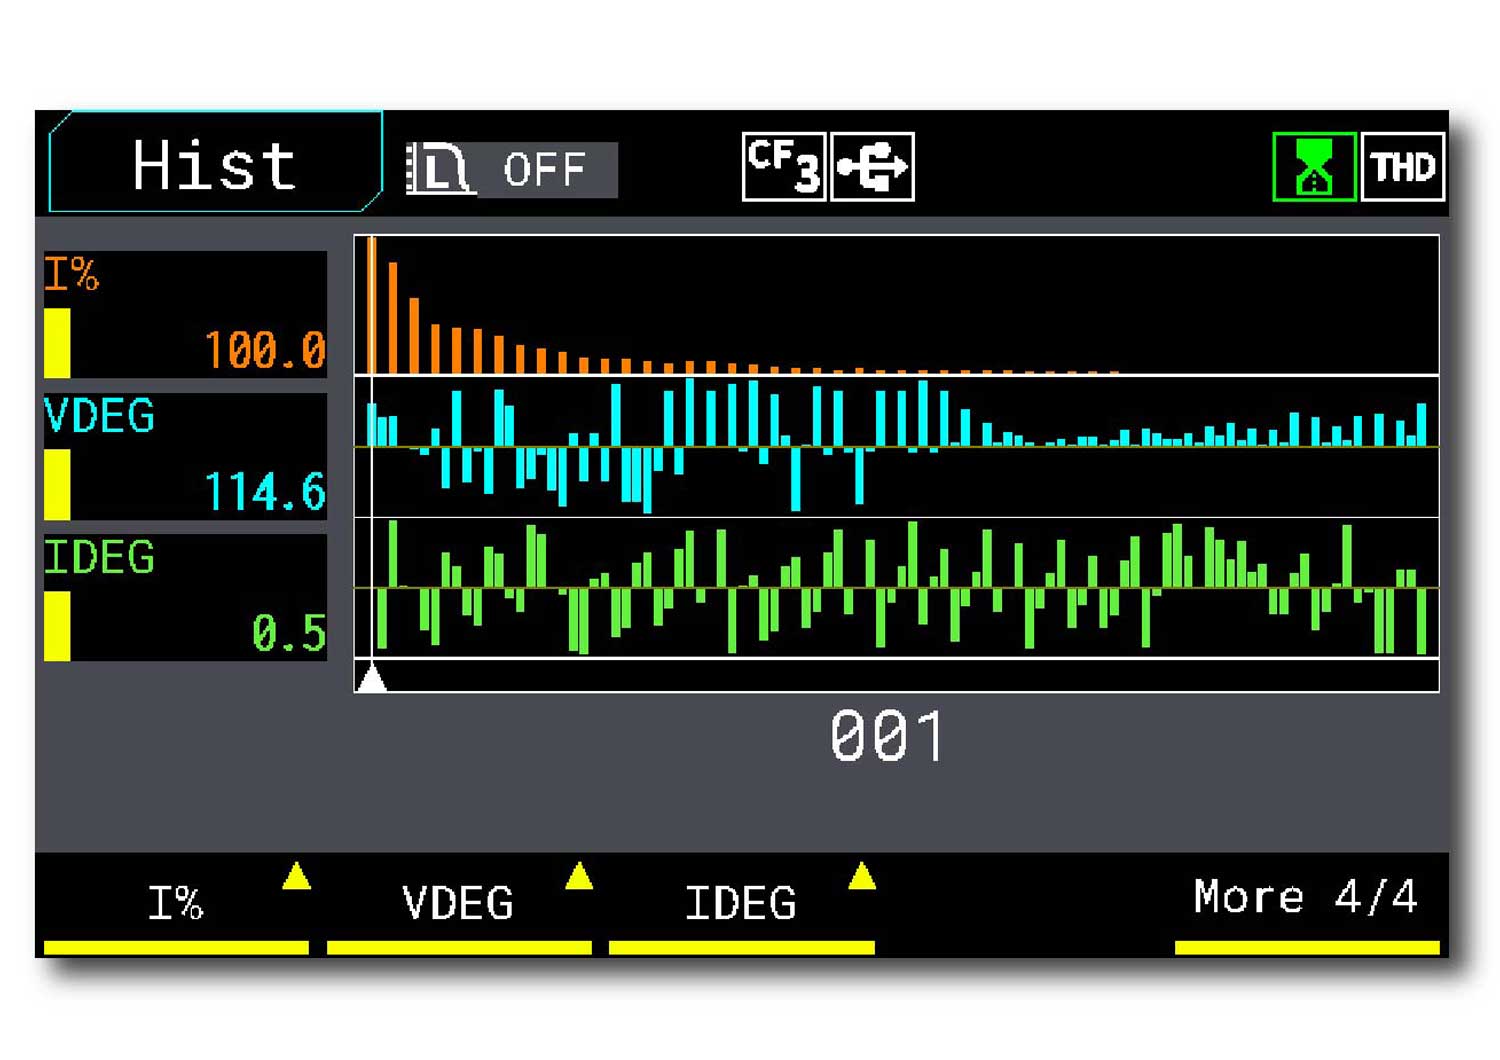Click the USB connection icon
Image resolution: width=1500 pixels, height=1060 pixels.
[872, 167]
